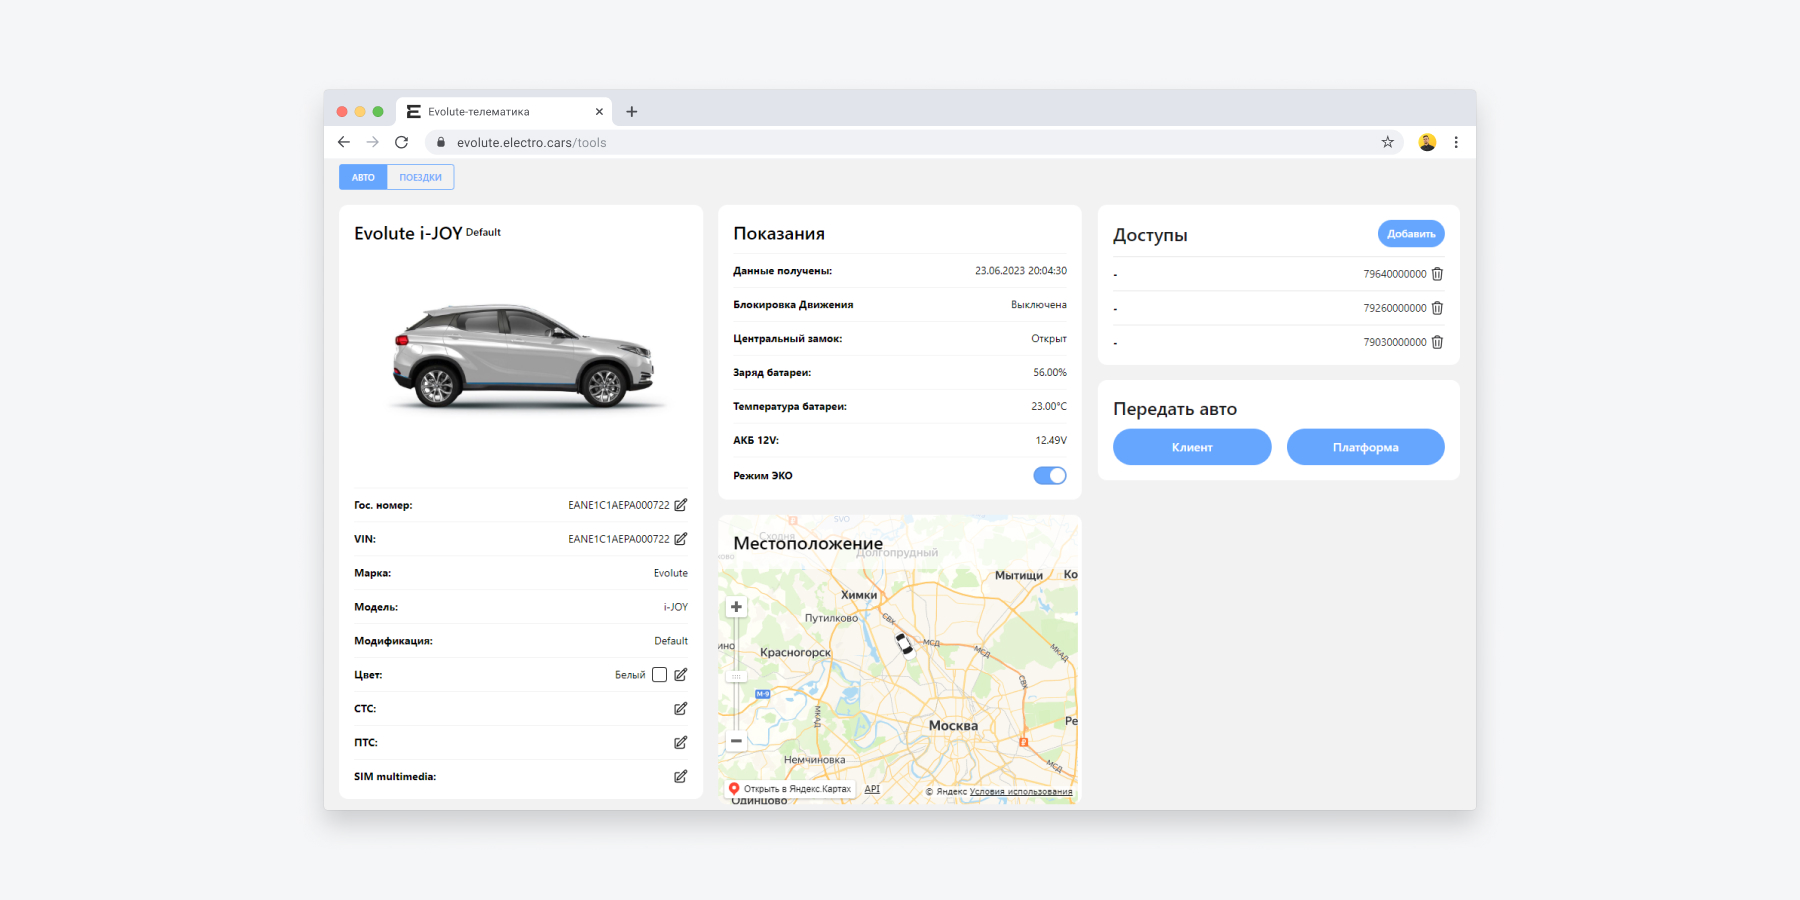
Task: Transfer car to Клиент
Action: [1192, 447]
